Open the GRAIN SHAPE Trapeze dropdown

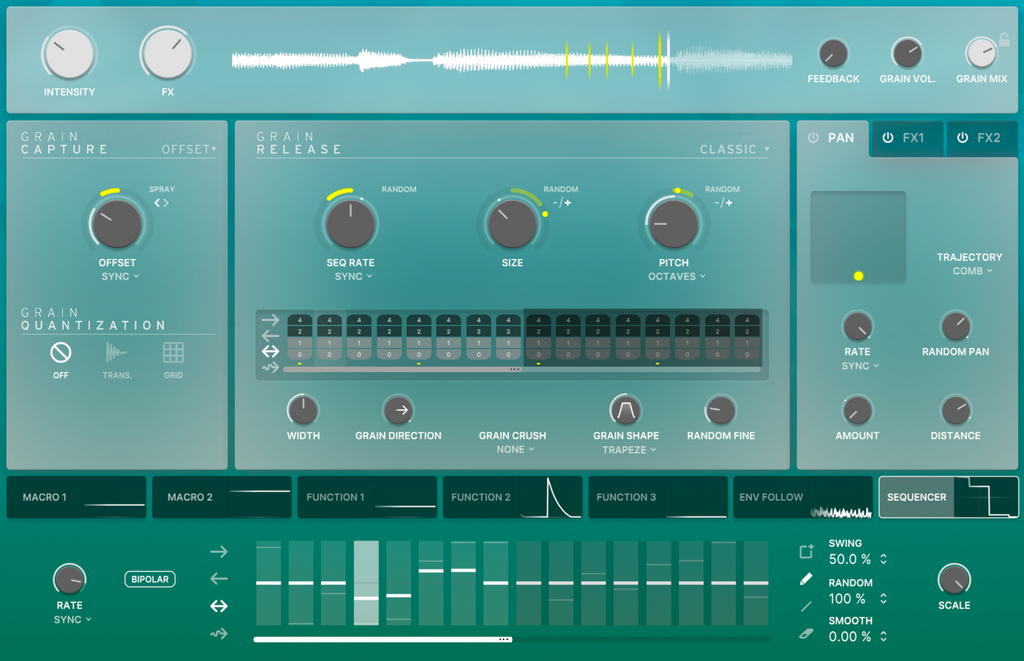point(628,450)
